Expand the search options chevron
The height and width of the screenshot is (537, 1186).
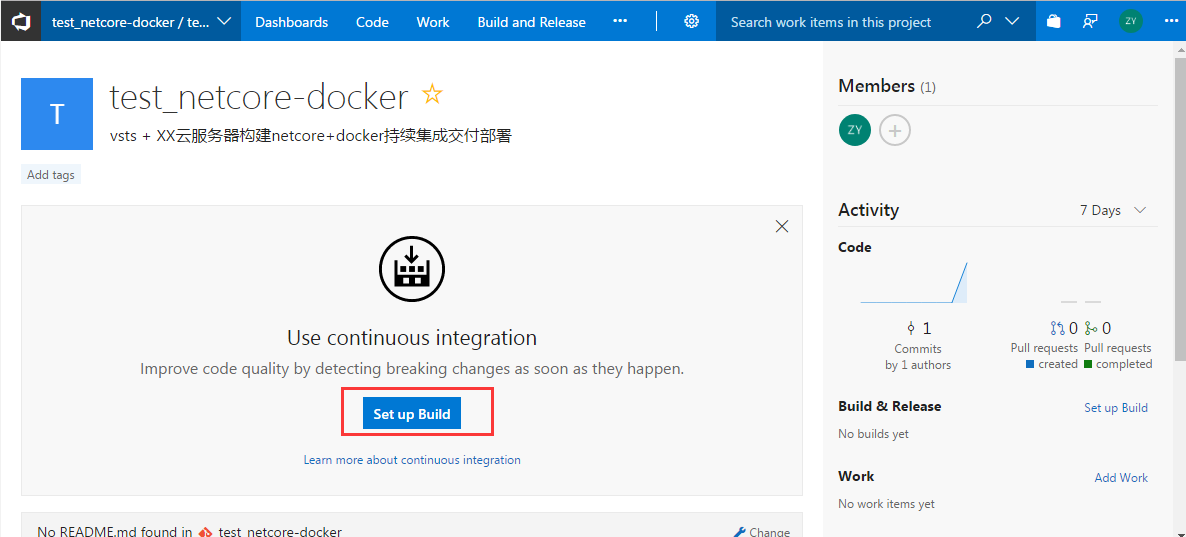[1012, 21]
